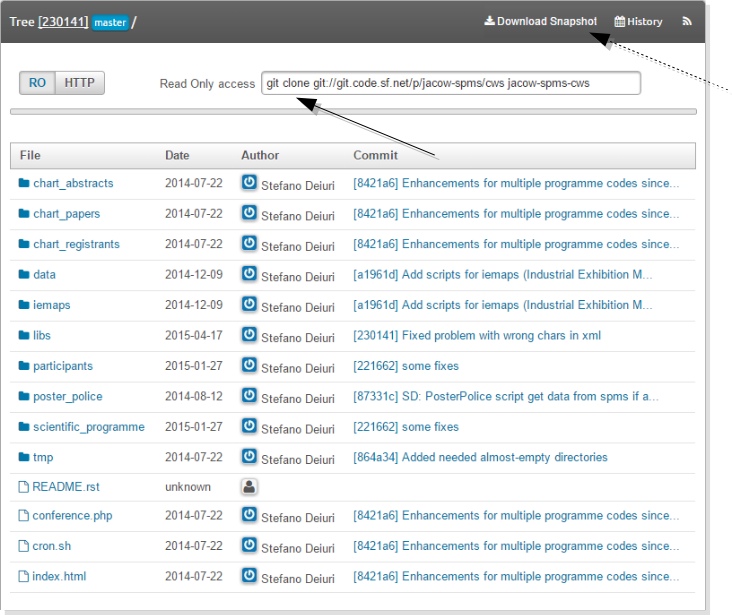Click the index.html file icon
Image resolution: width=732 pixels, height=615 pixels.
click(23, 576)
